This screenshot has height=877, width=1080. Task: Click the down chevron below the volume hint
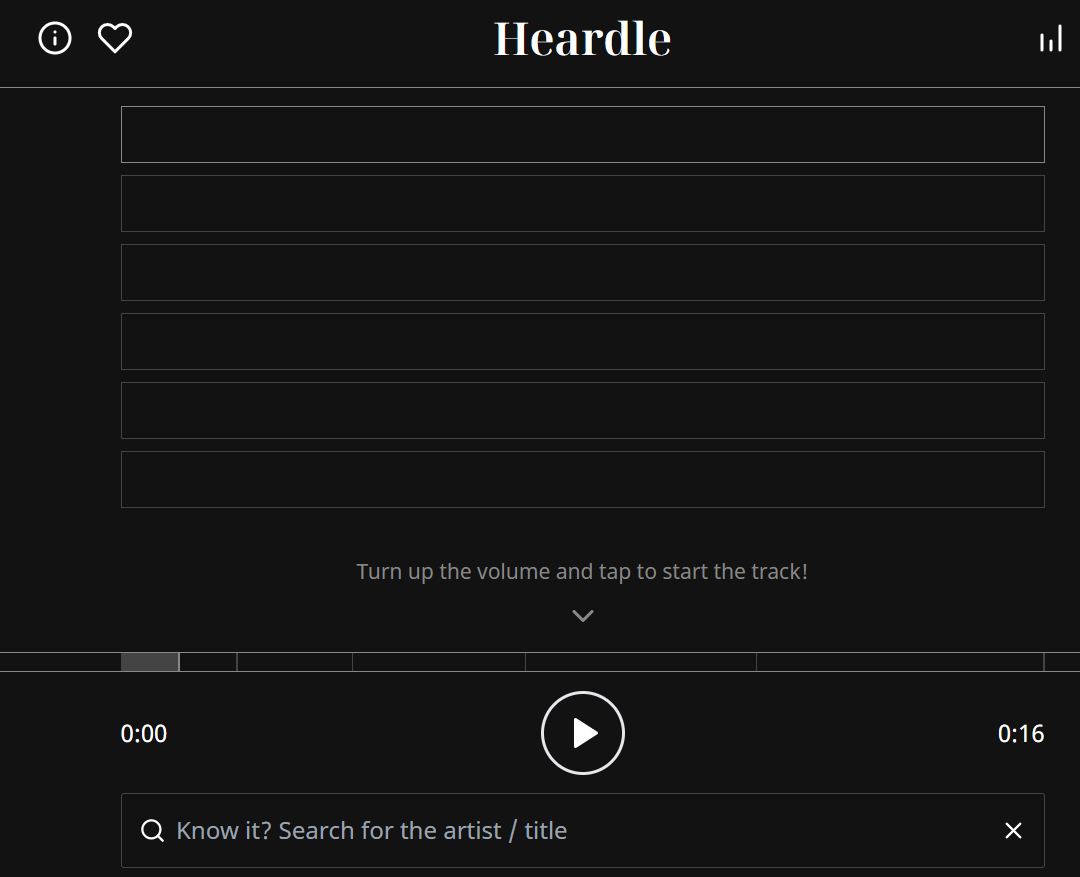[583, 615]
